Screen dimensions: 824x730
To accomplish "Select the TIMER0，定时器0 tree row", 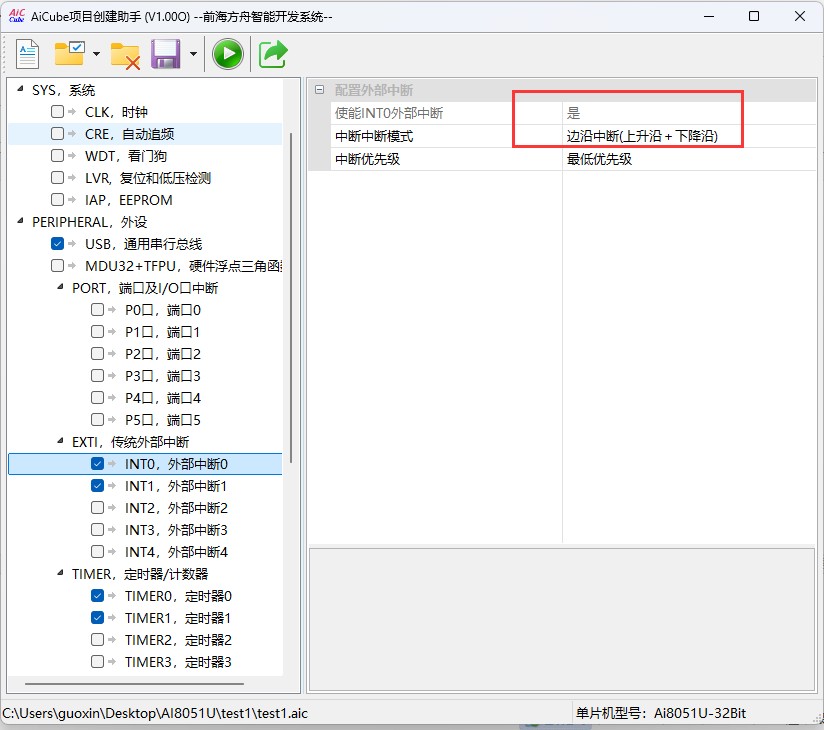I will point(178,596).
